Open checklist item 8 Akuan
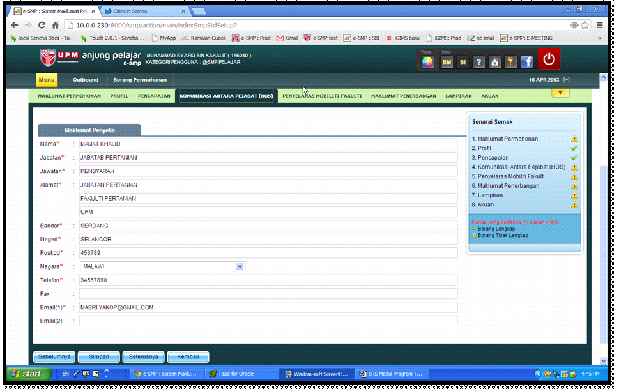This screenshot has height=392, width=620. [483, 205]
